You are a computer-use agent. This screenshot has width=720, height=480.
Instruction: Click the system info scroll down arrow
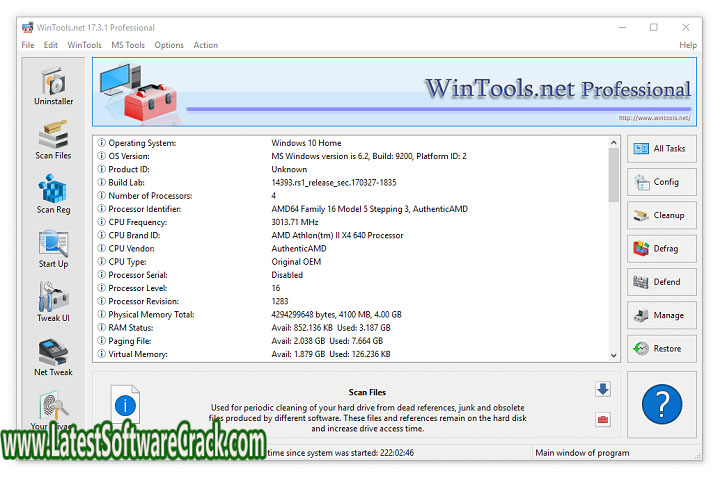point(613,356)
